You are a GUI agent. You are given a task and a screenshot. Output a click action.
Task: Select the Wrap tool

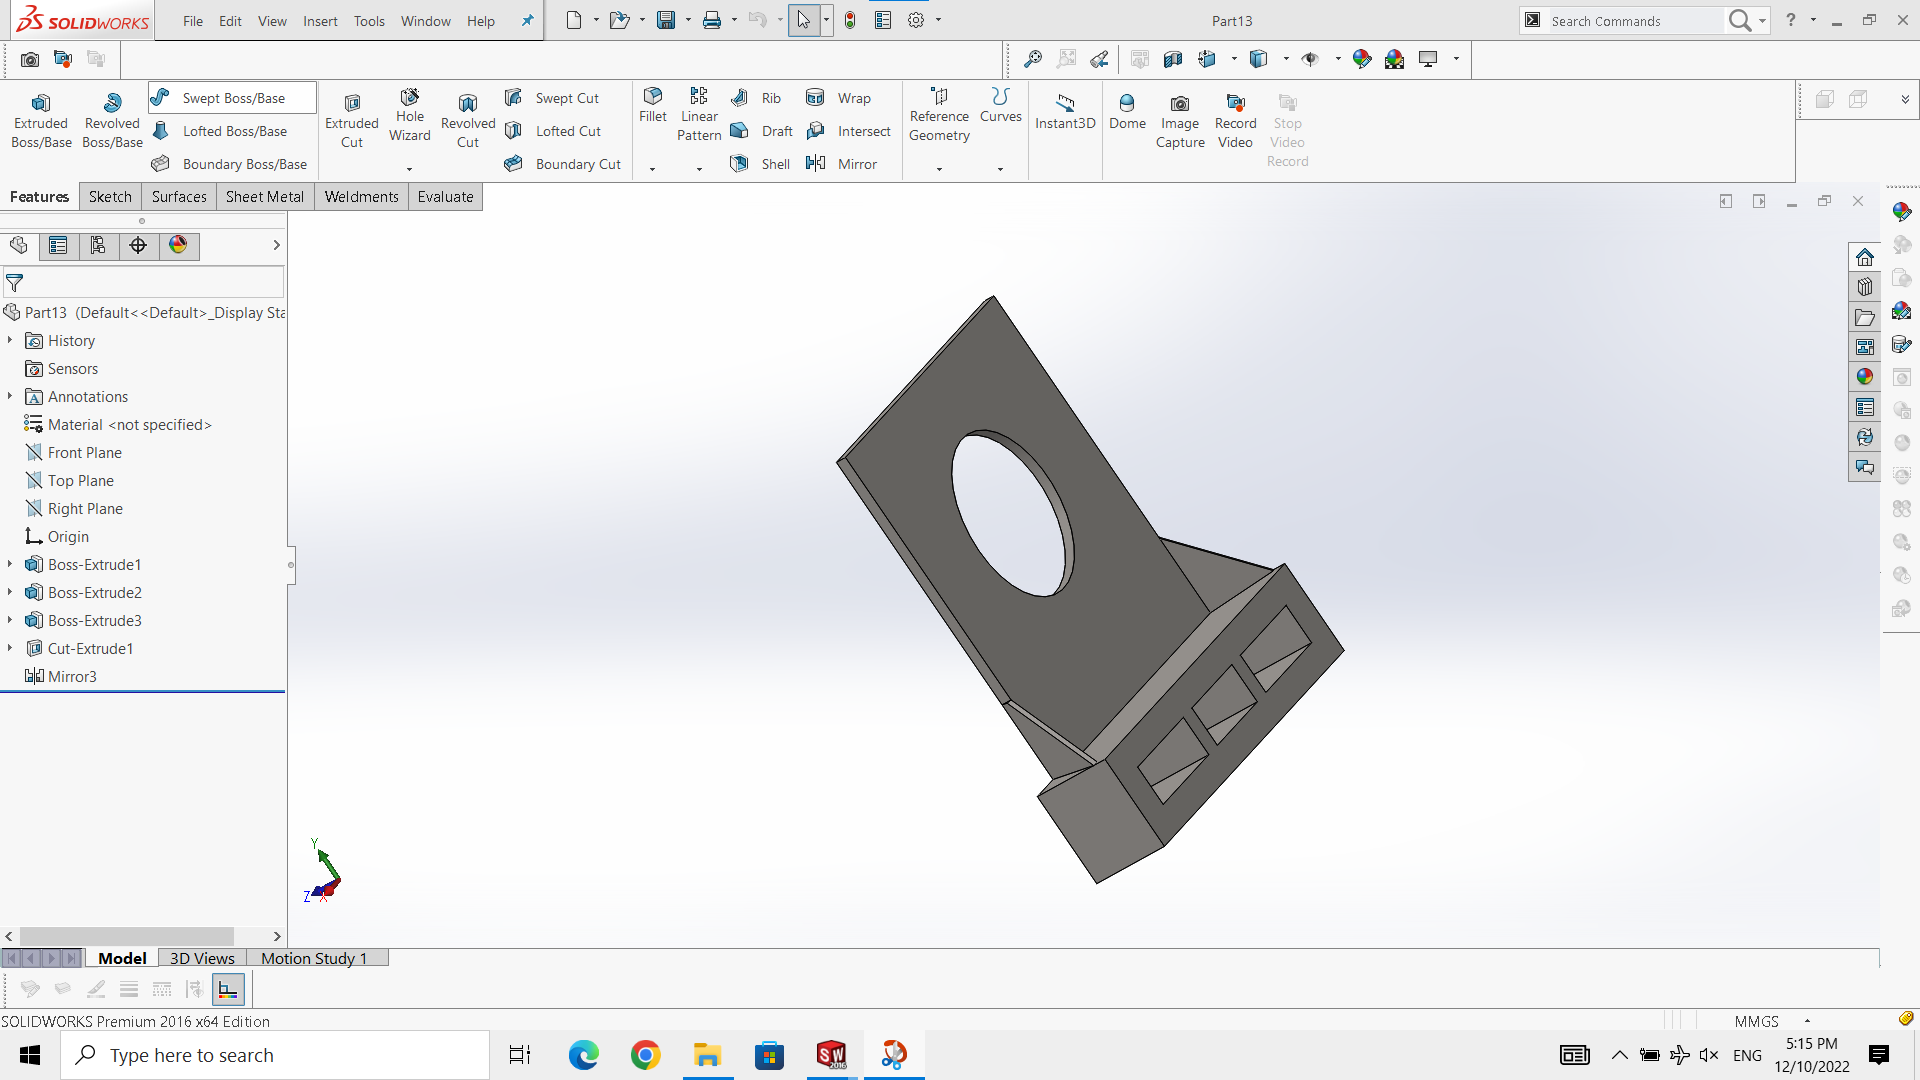839,98
